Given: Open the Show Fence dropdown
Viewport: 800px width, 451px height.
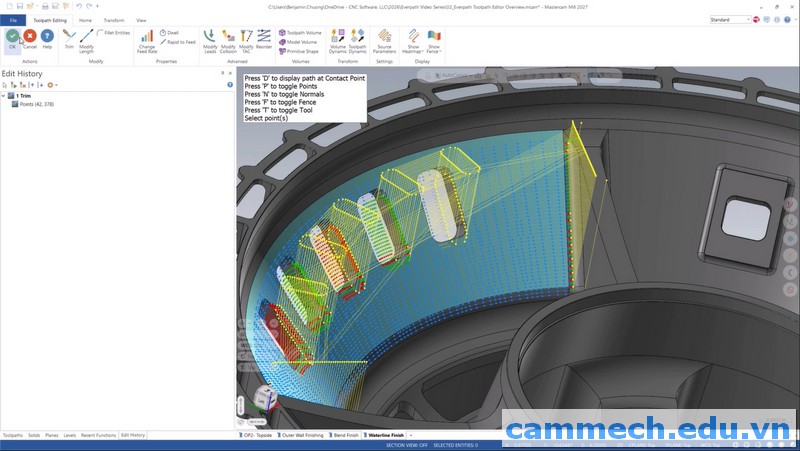Looking at the screenshot, I should 434,41.
